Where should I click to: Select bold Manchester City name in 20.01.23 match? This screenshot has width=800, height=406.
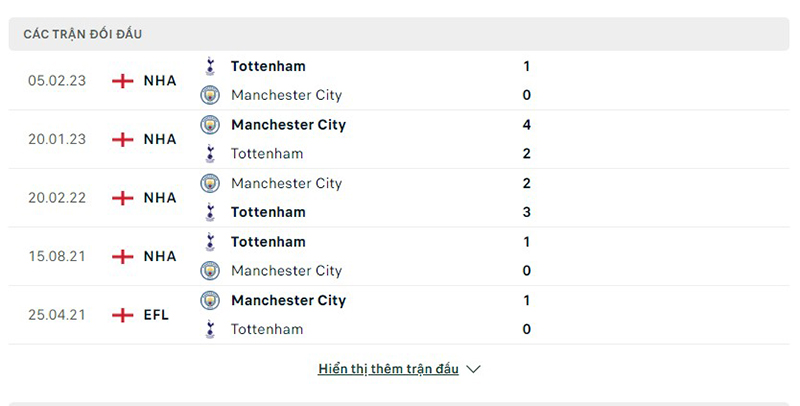pos(288,125)
